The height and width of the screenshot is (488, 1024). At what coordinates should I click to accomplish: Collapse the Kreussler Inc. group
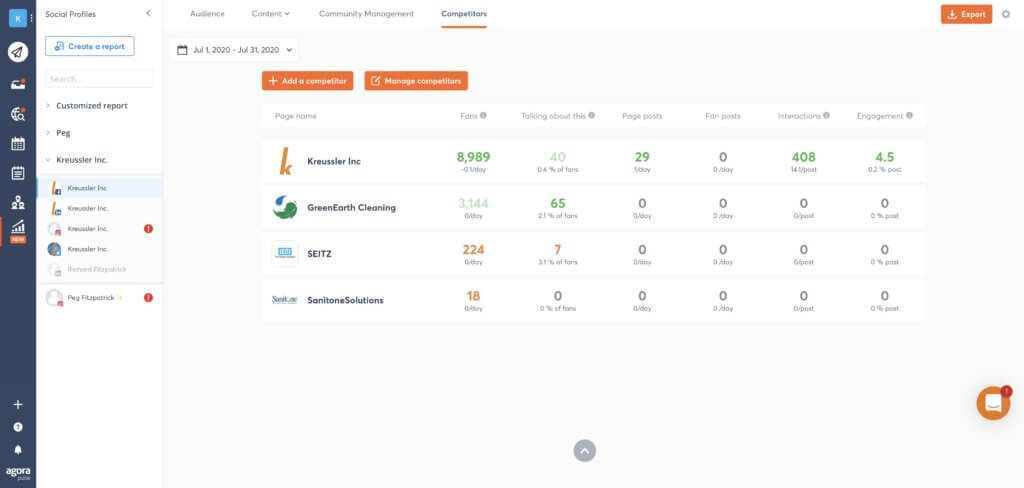point(48,160)
